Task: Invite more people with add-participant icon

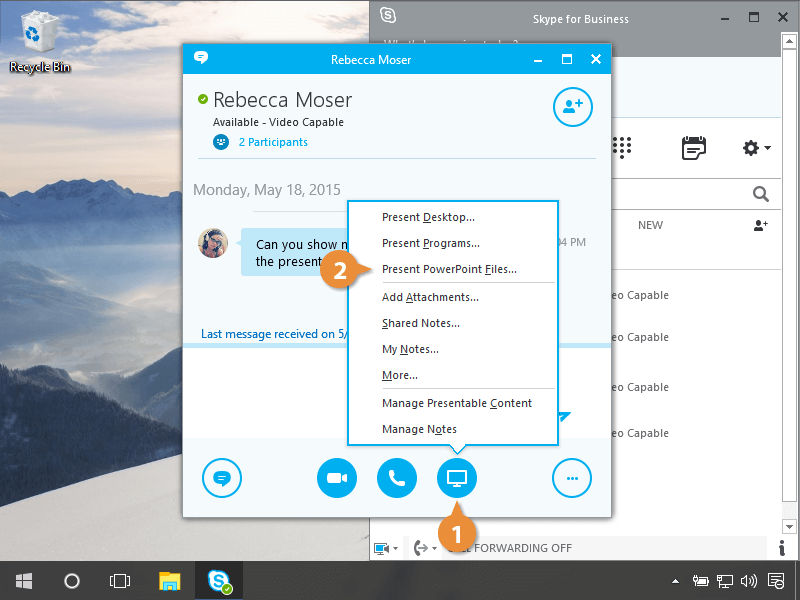Action: pos(573,107)
